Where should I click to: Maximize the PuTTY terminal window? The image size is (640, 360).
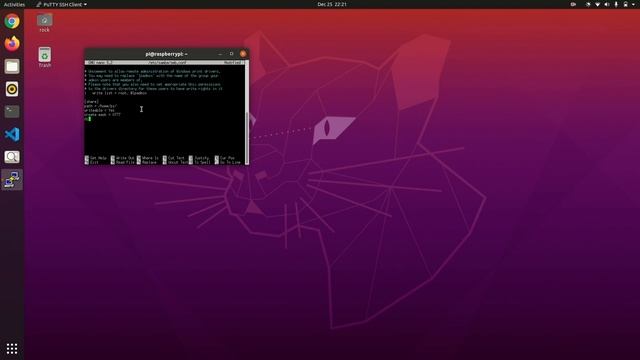231,54
